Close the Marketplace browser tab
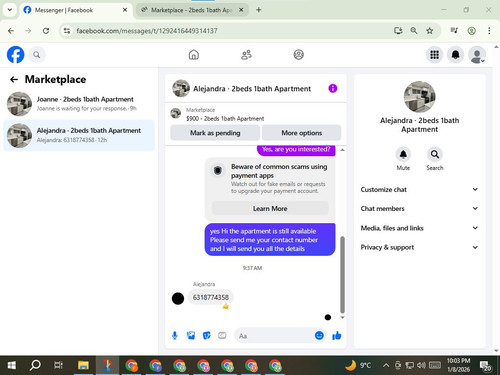This screenshot has height=375, width=500. point(241,10)
